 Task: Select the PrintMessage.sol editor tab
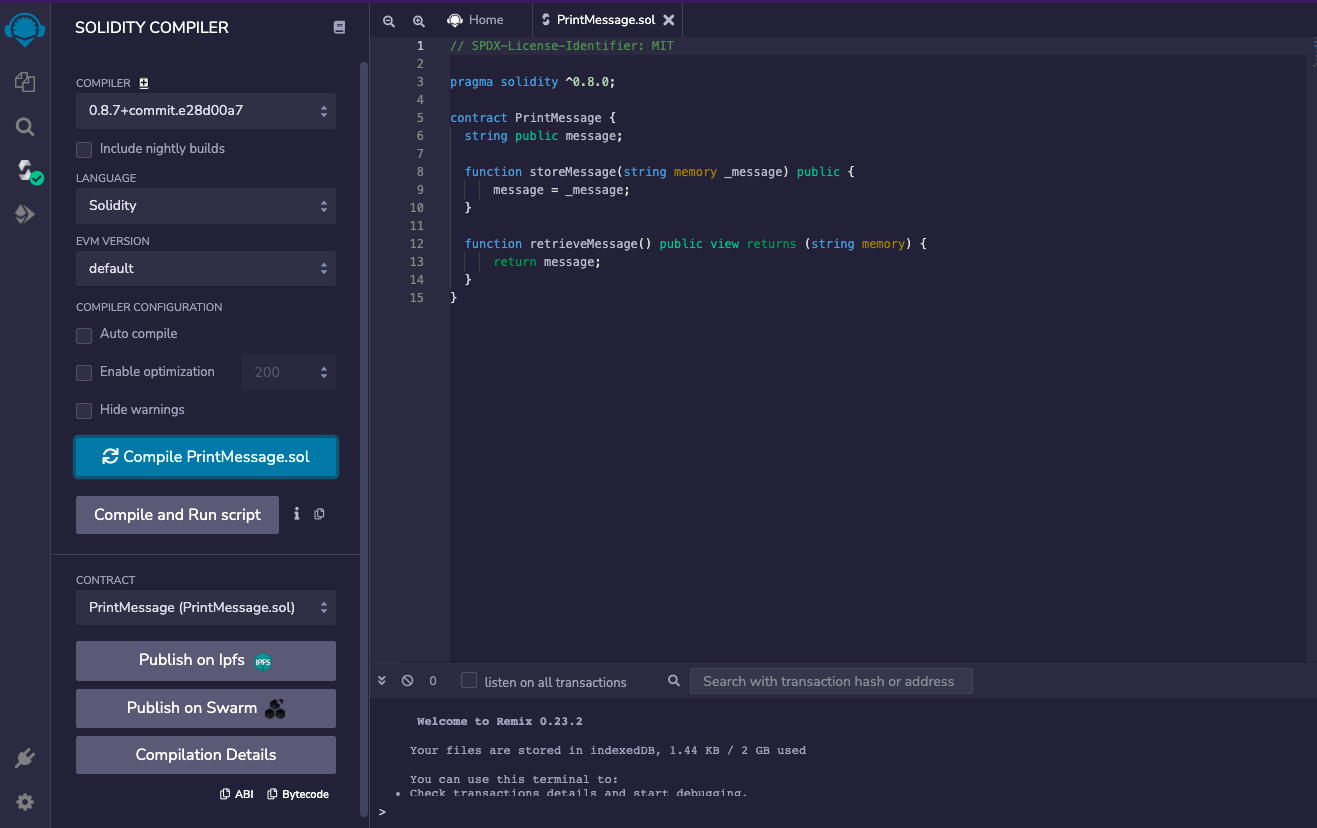pos(606,20)
